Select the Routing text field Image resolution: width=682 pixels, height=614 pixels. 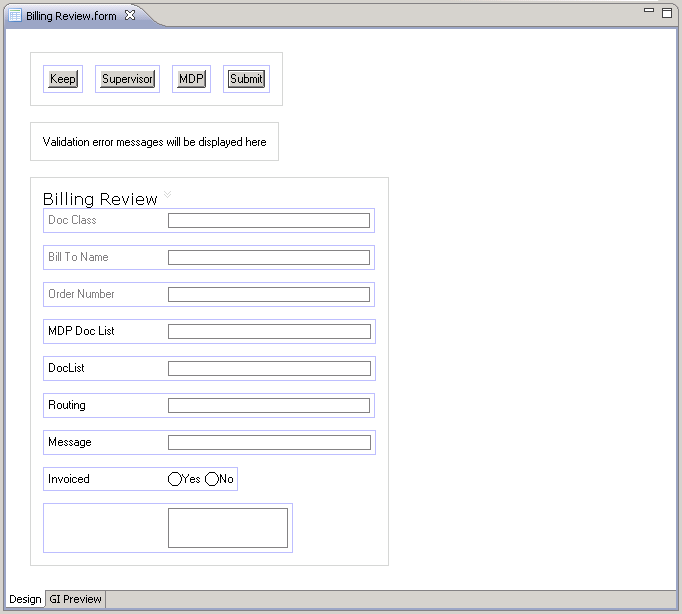tap(269, 405)
